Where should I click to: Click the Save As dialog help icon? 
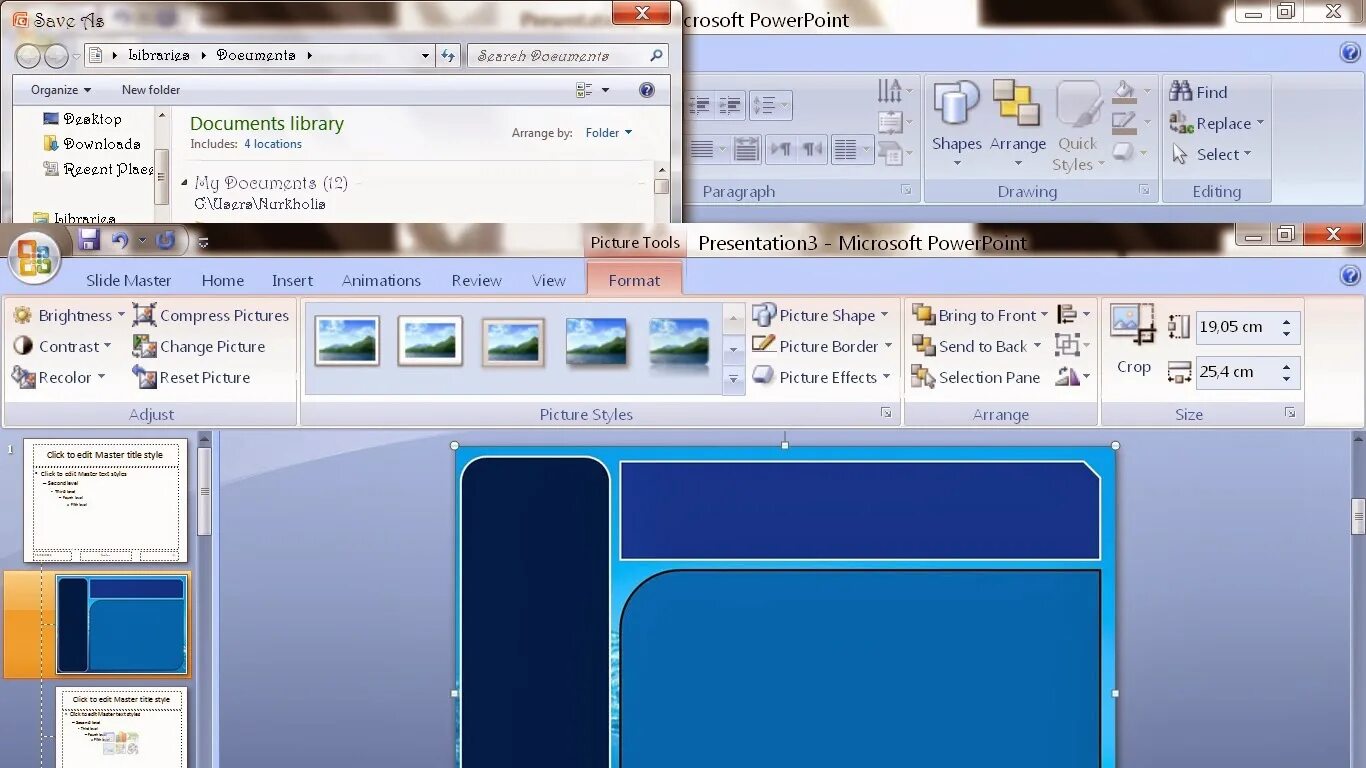pos(647,90)
